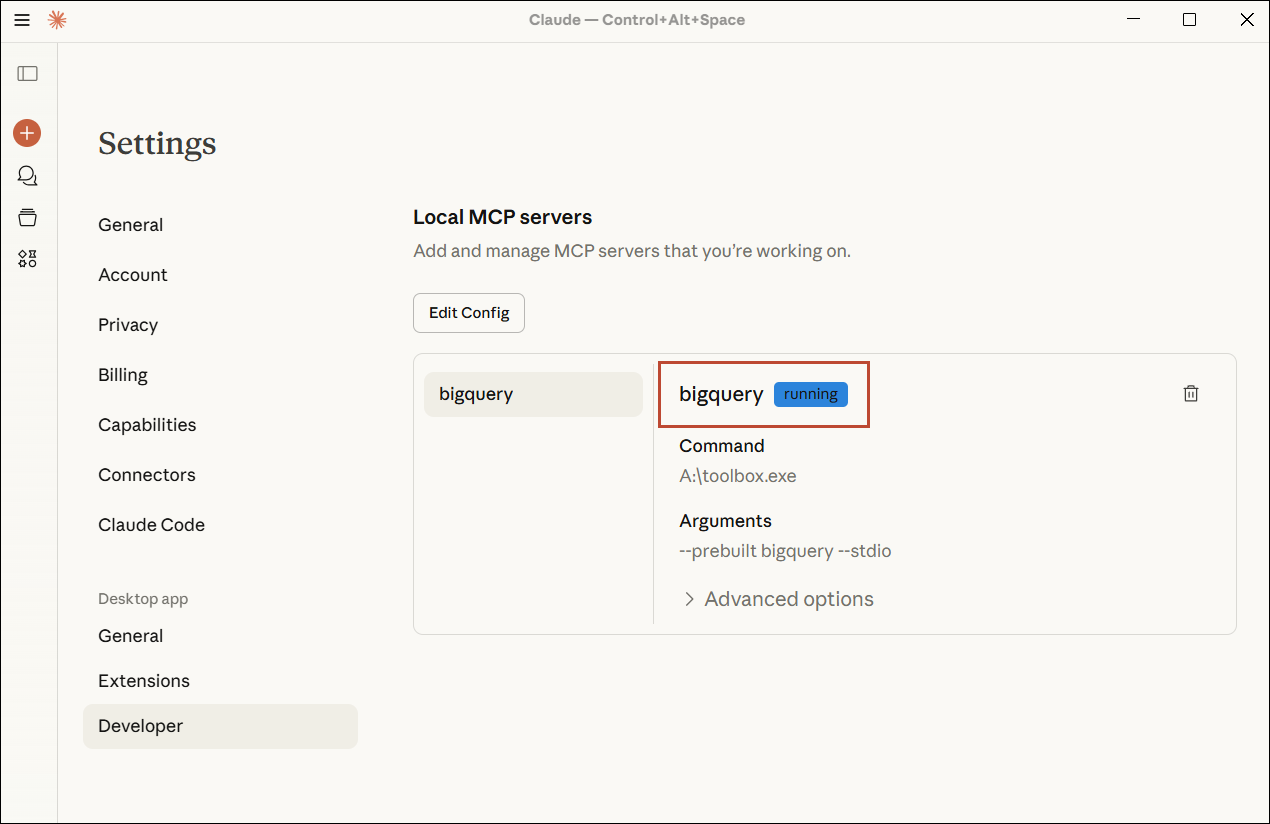This screenshot has height=824, width=1270.
Task: Expand Advanced options chevron
Action: click(689, 599)
